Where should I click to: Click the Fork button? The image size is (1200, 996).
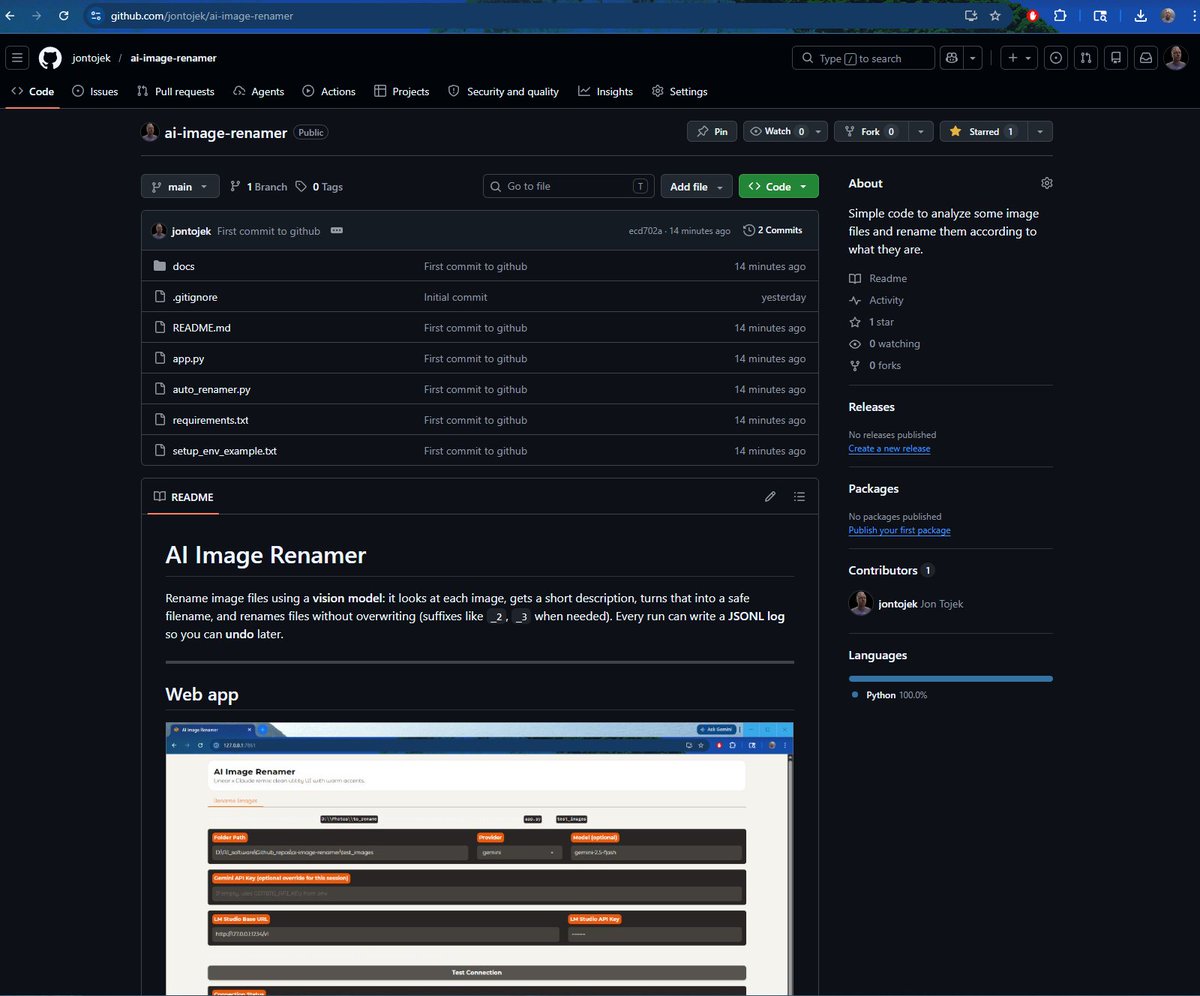point(871,131)
